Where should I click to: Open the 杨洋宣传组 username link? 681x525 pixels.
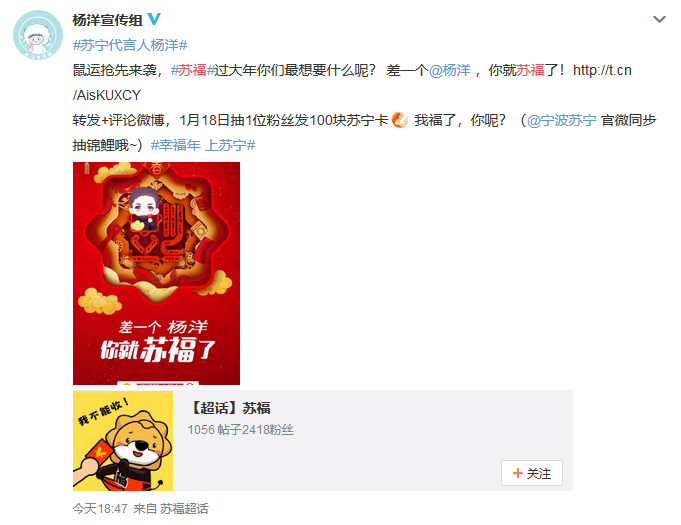pyautogui.click(x=107, y=20)
